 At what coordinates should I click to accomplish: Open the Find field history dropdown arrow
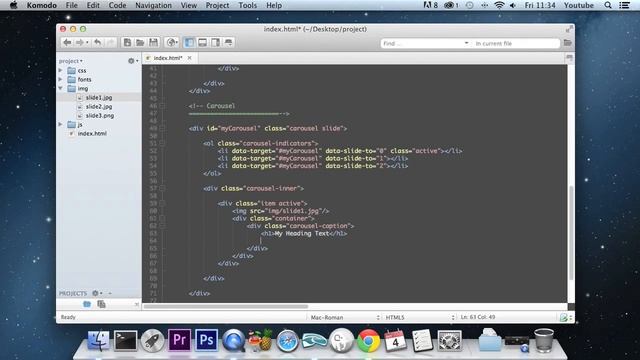[x=466, y=43]
